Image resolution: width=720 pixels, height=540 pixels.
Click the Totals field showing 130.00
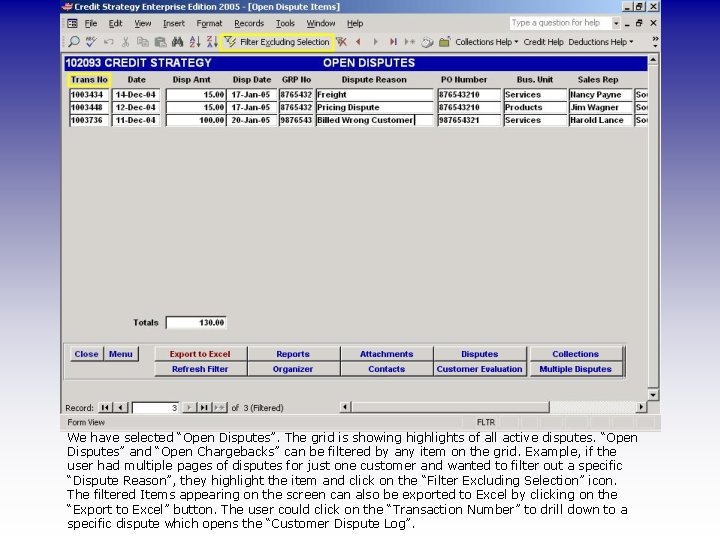tap(196, 323)
